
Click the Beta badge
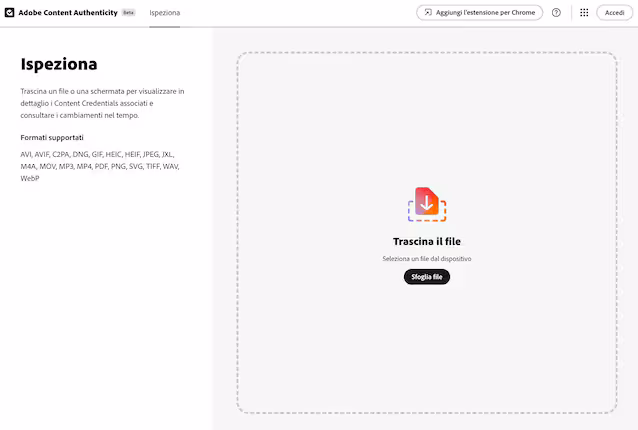point(129,13)
